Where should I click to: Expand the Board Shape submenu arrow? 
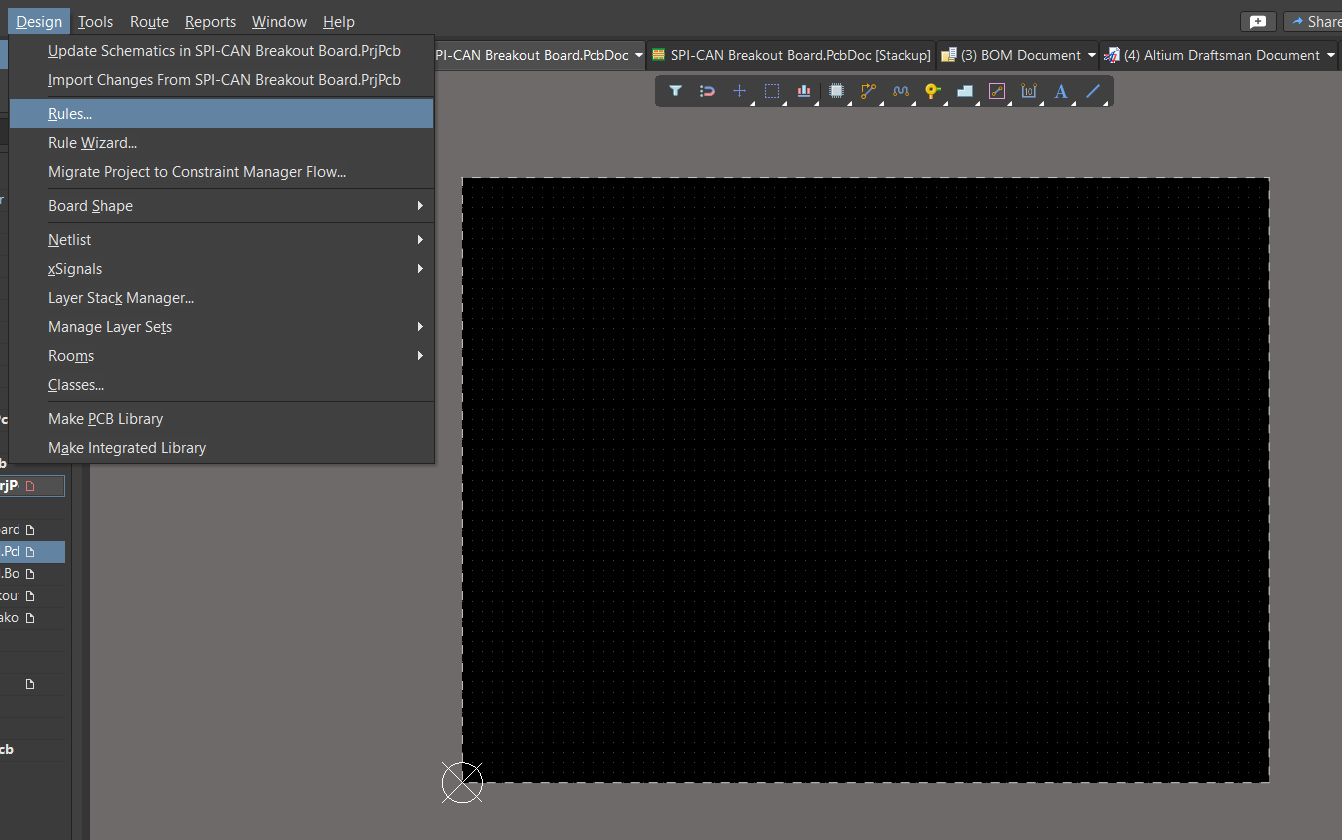tap(420, 206)
